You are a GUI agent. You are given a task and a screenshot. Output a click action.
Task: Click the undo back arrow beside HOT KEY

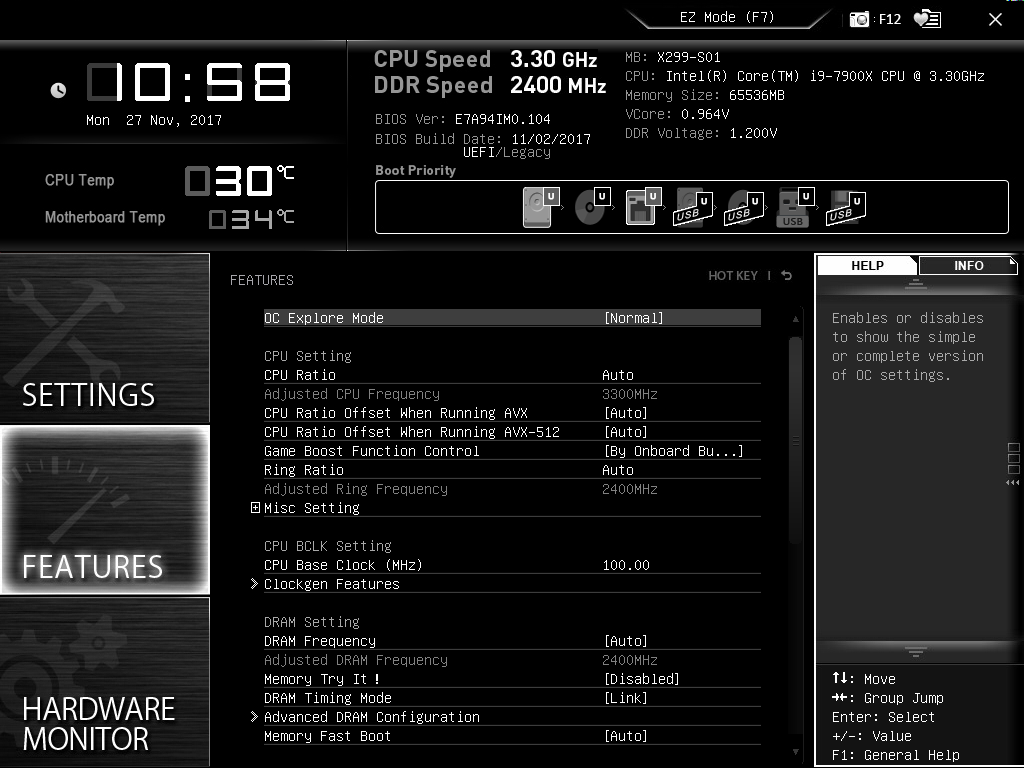point(787,276)
